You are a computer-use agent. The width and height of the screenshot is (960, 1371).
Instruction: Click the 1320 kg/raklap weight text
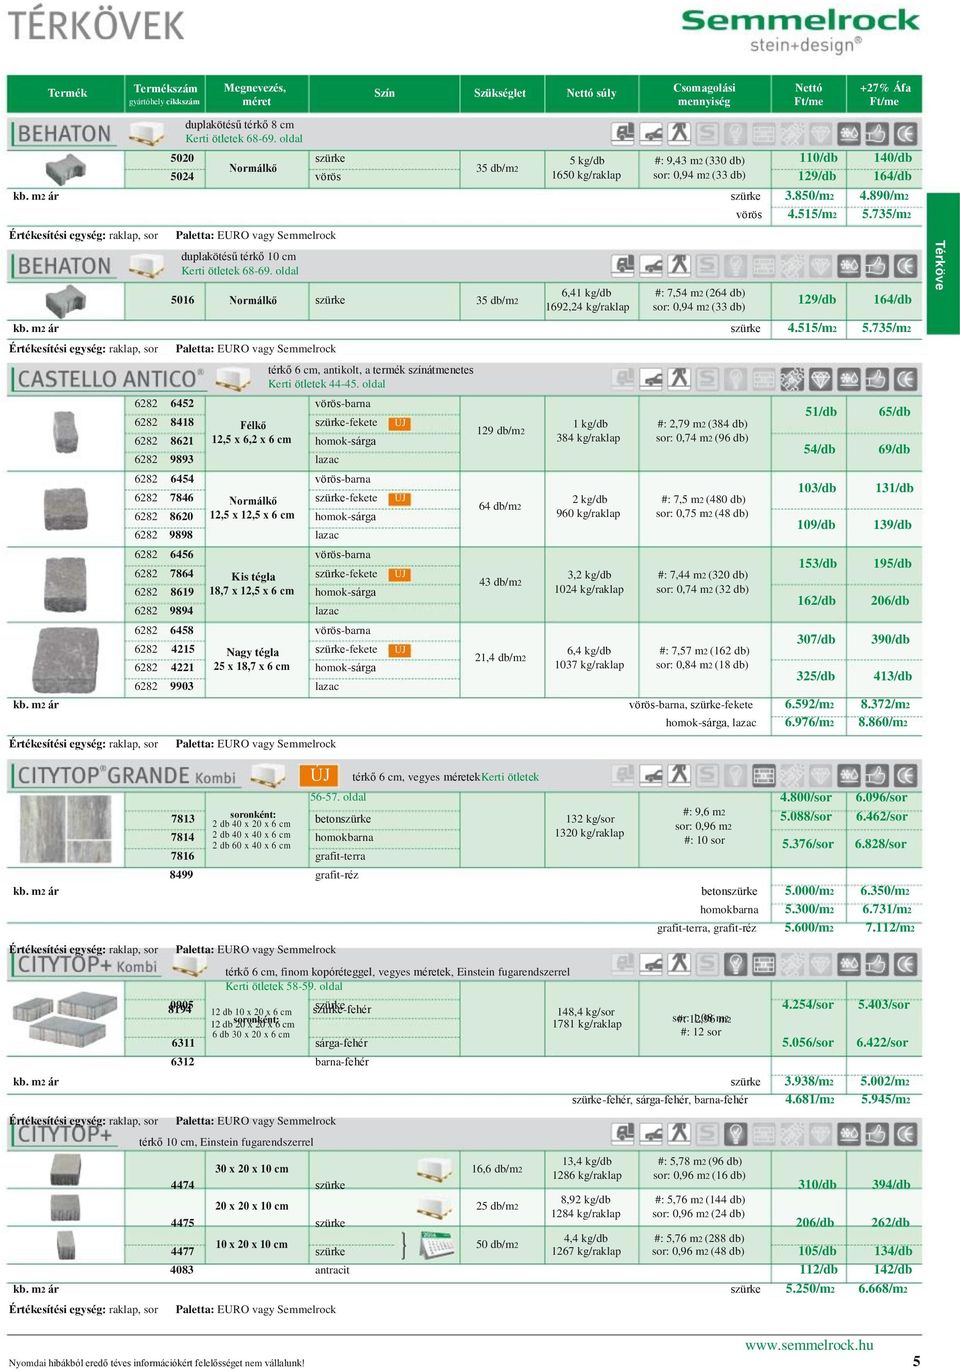(589, 833)
